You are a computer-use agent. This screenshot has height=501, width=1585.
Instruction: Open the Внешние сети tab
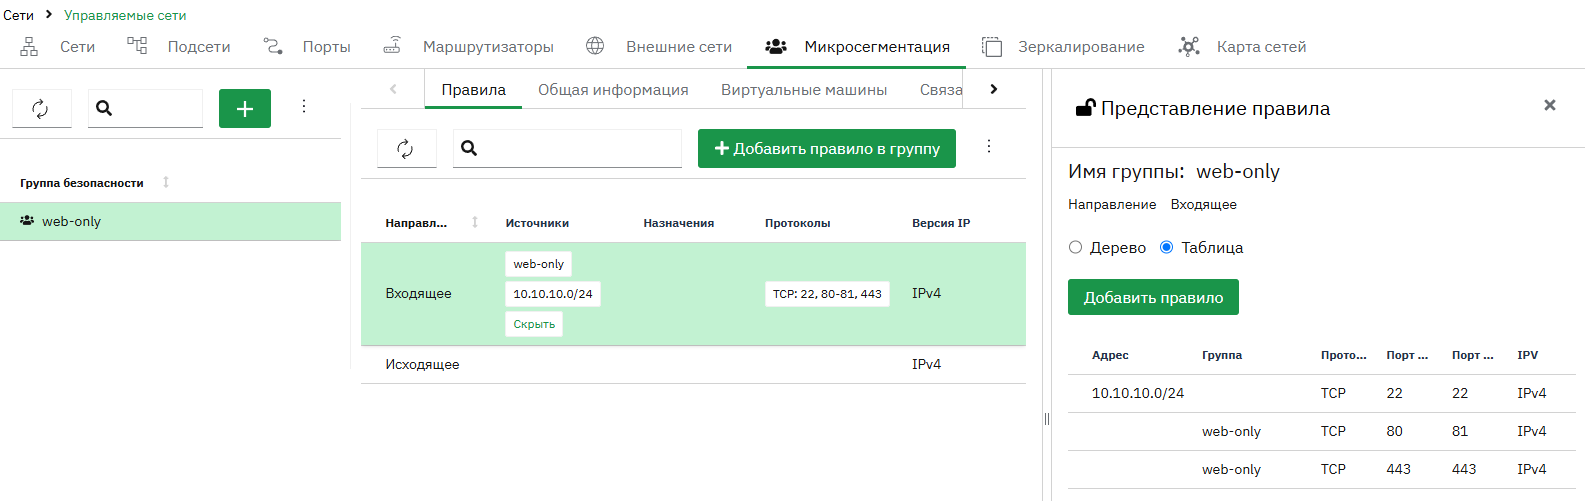[x=658, y=47]
